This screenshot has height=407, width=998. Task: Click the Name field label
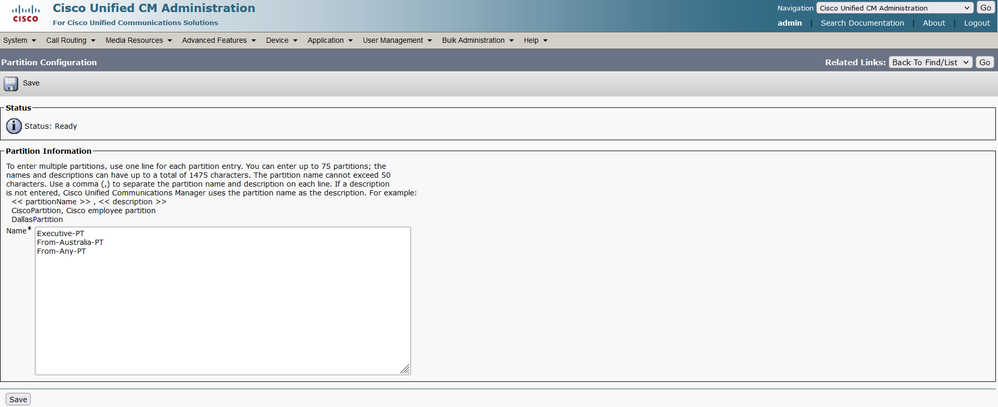pyautogui.click(x=18, y=231)
